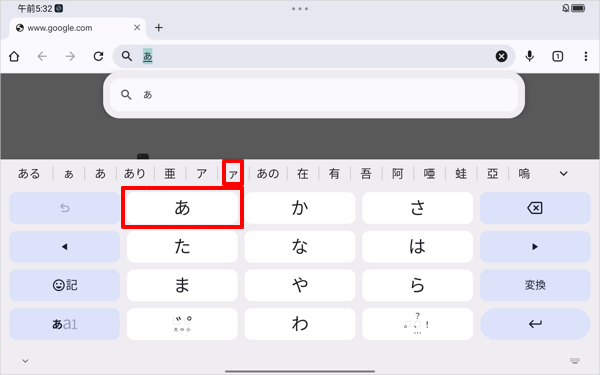Viewport: 600px width, 375px height.
Task: Select the 嗚 kanji candidate
Action: [524, 174]
